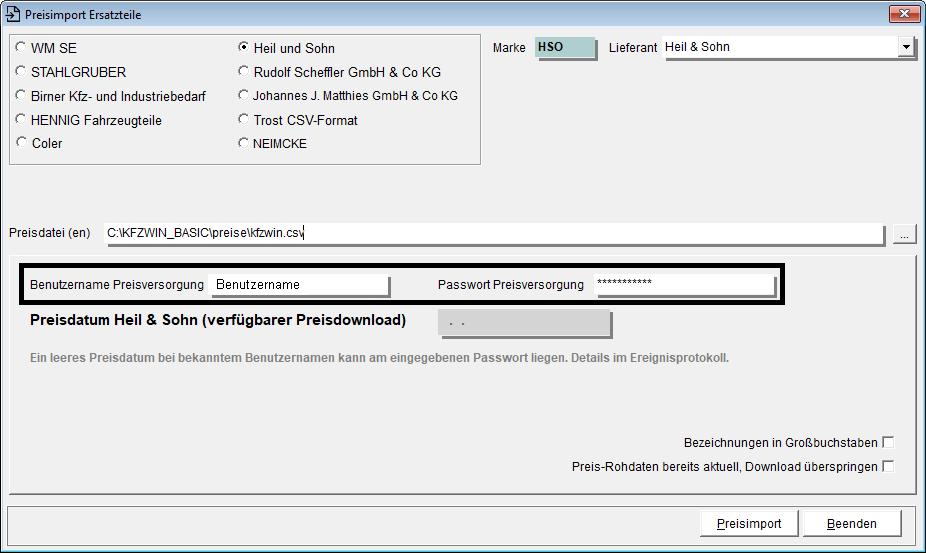Click the Beenden button
The height and width of the screenshot is (553, 926).
(x=852, y=523)
